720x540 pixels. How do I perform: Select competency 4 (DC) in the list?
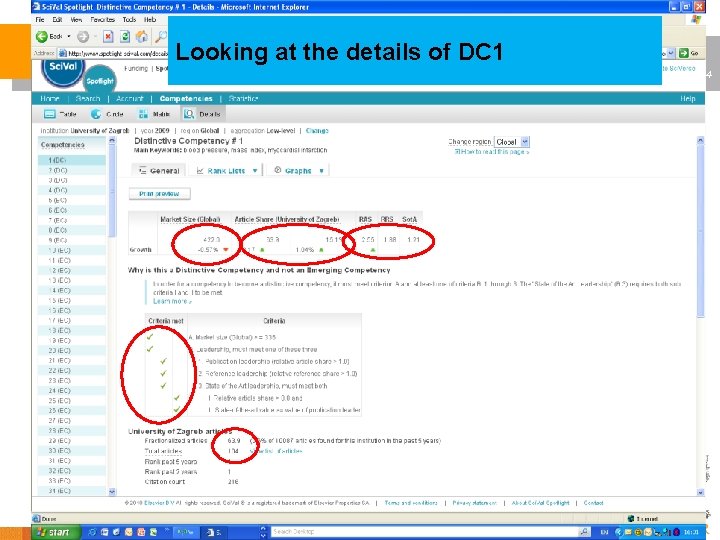(72, 190)
